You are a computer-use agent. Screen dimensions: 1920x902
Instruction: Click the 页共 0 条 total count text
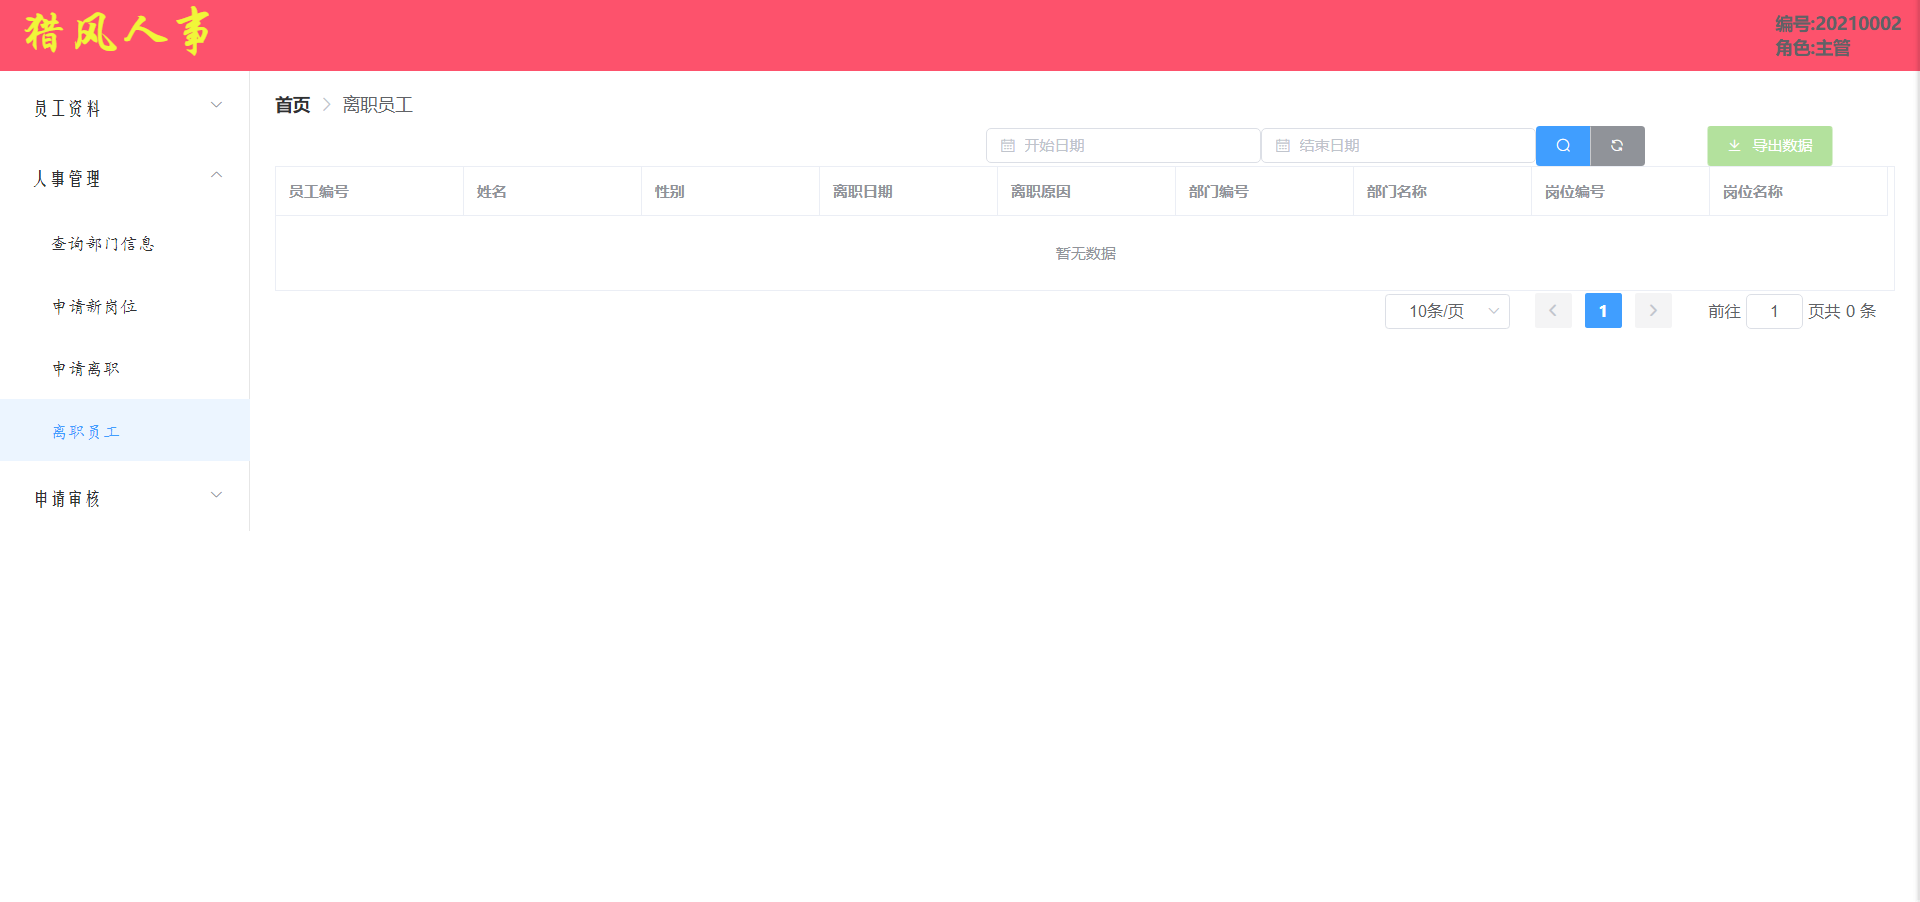click(1842, 311)
